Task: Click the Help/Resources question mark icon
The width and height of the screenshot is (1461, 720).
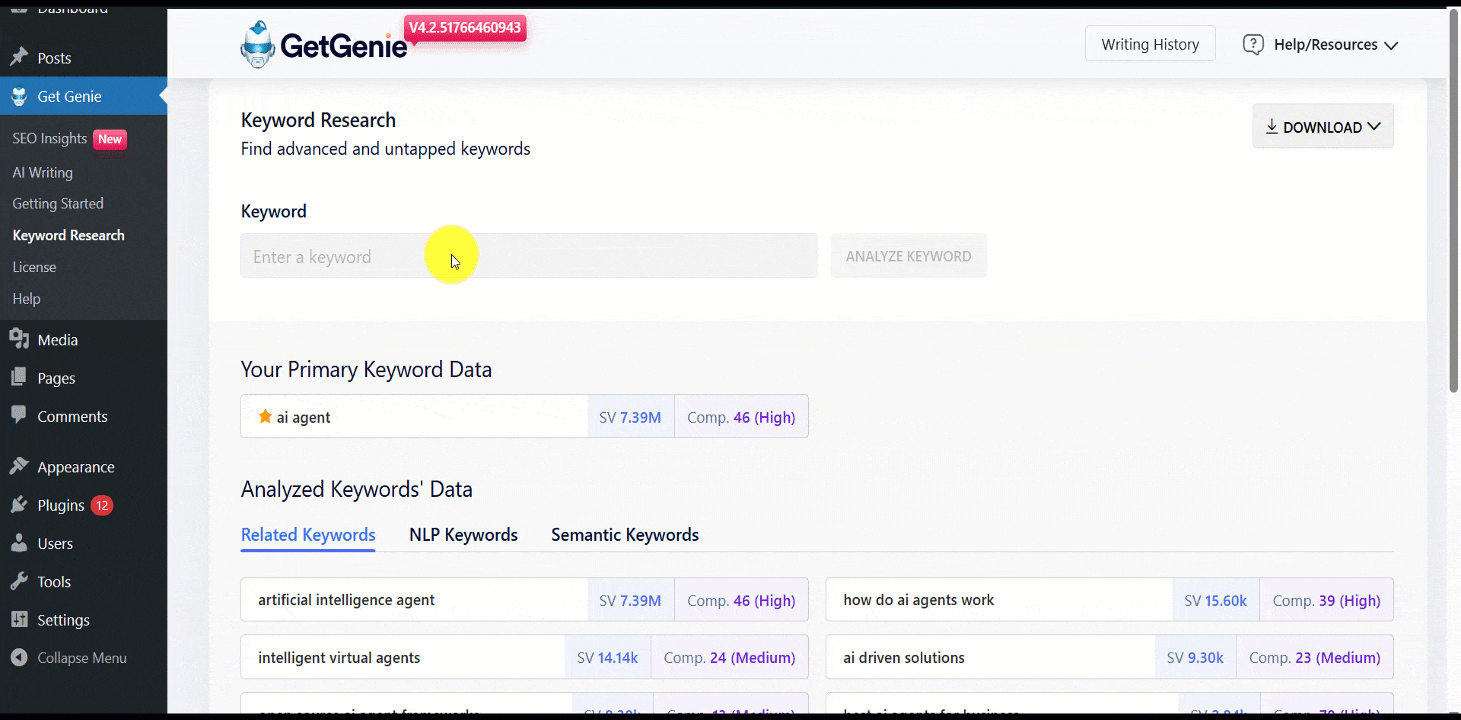Action: pos(1253,44)
